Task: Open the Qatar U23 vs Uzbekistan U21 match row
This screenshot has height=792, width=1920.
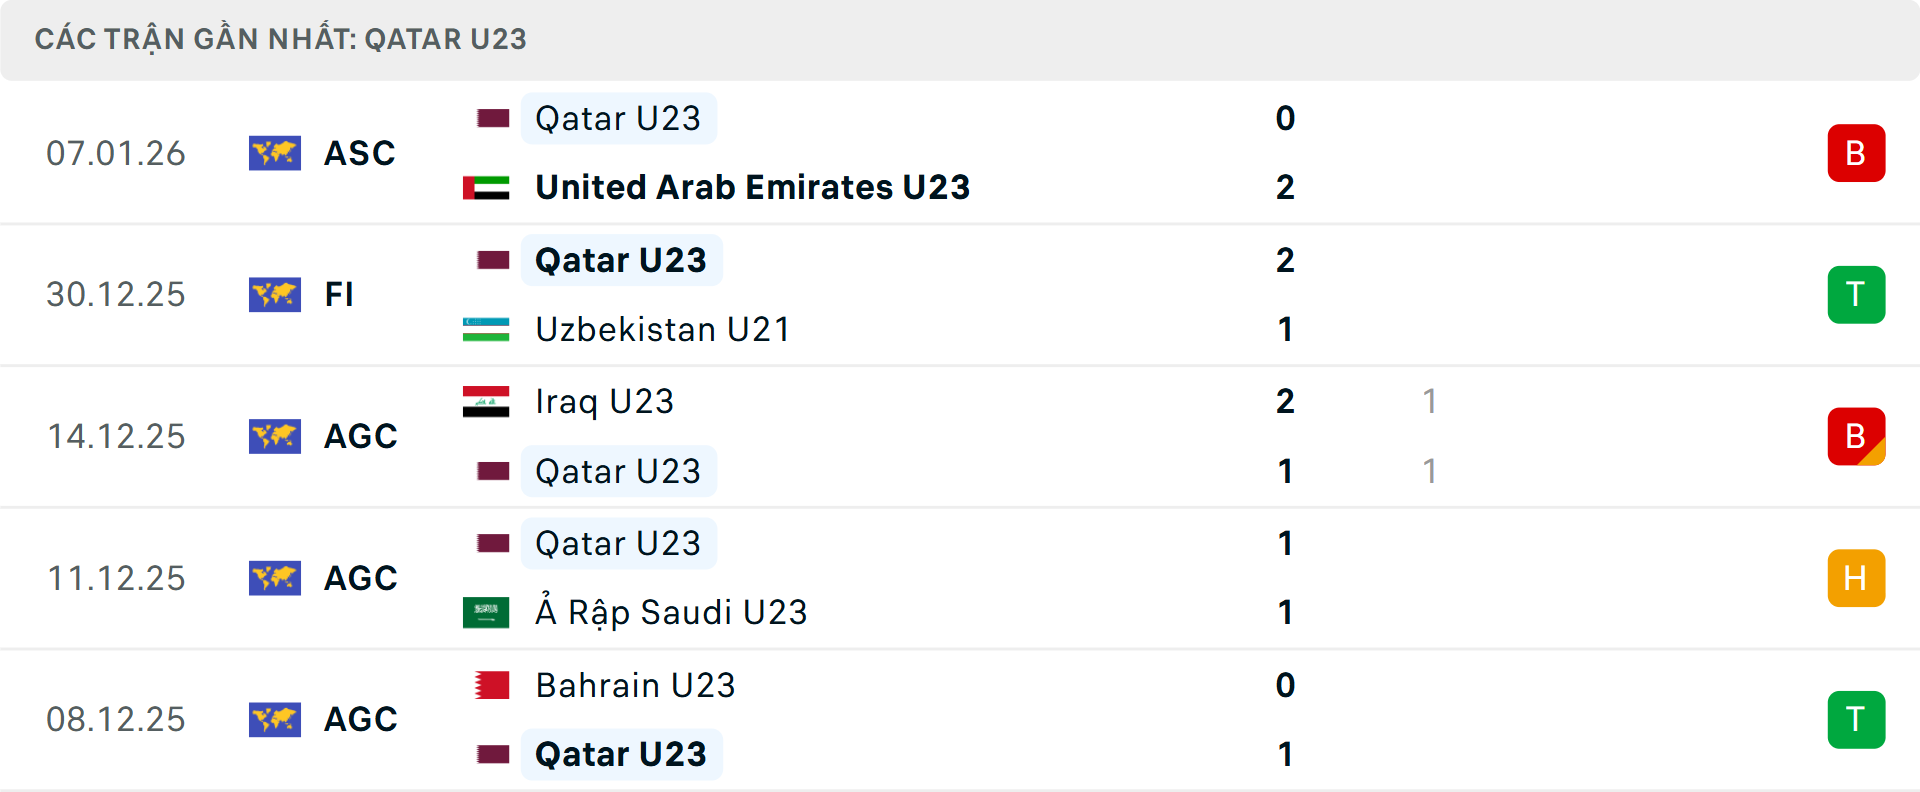Action: pos(960,294)
